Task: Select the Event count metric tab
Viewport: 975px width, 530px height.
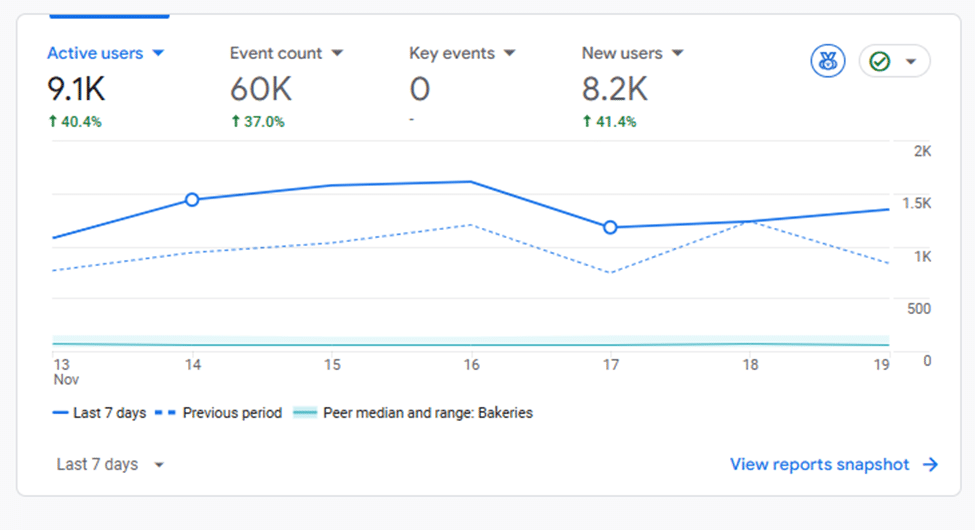Action: pos(276,53)
